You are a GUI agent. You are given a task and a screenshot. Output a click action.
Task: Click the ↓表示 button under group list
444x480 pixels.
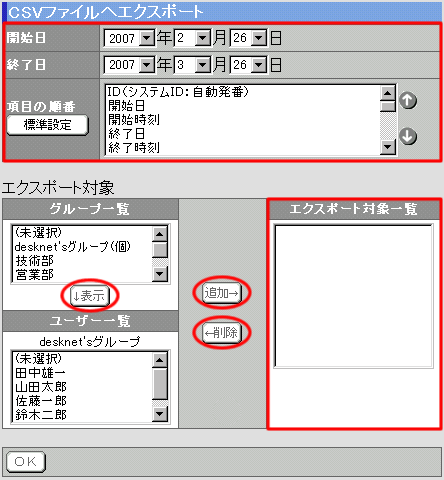90,296
